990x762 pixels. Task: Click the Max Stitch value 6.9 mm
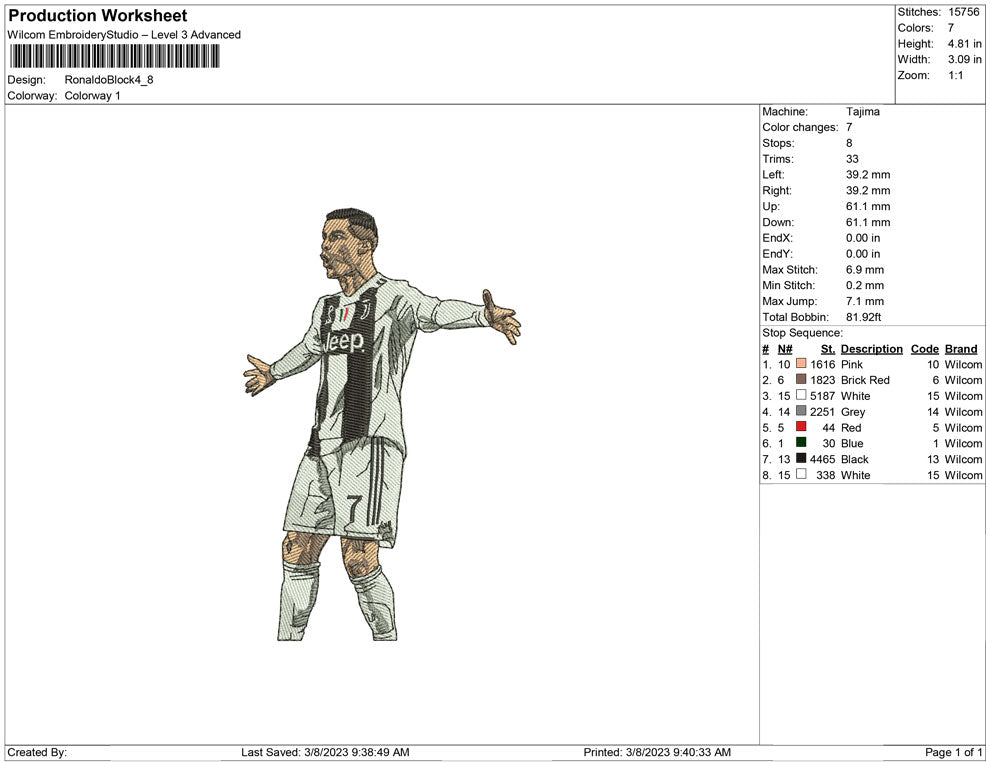(x=865, y=270)
